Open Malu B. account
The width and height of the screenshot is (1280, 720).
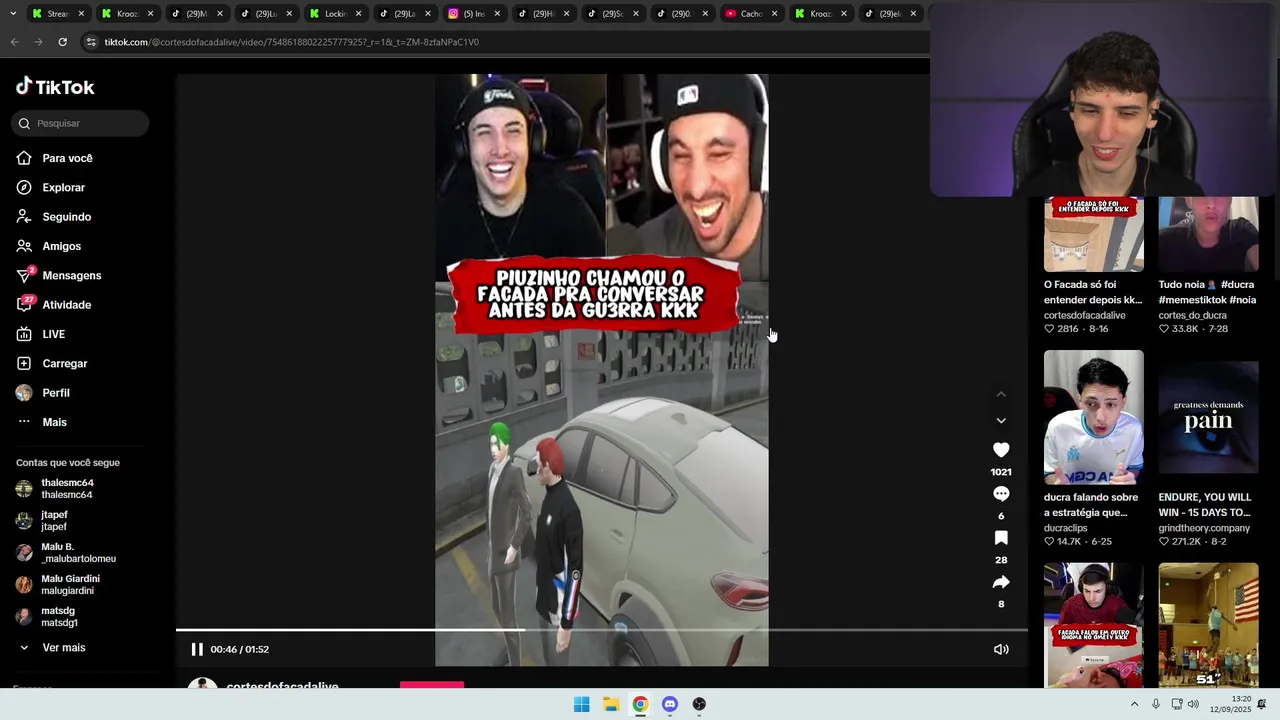point(66,553)
